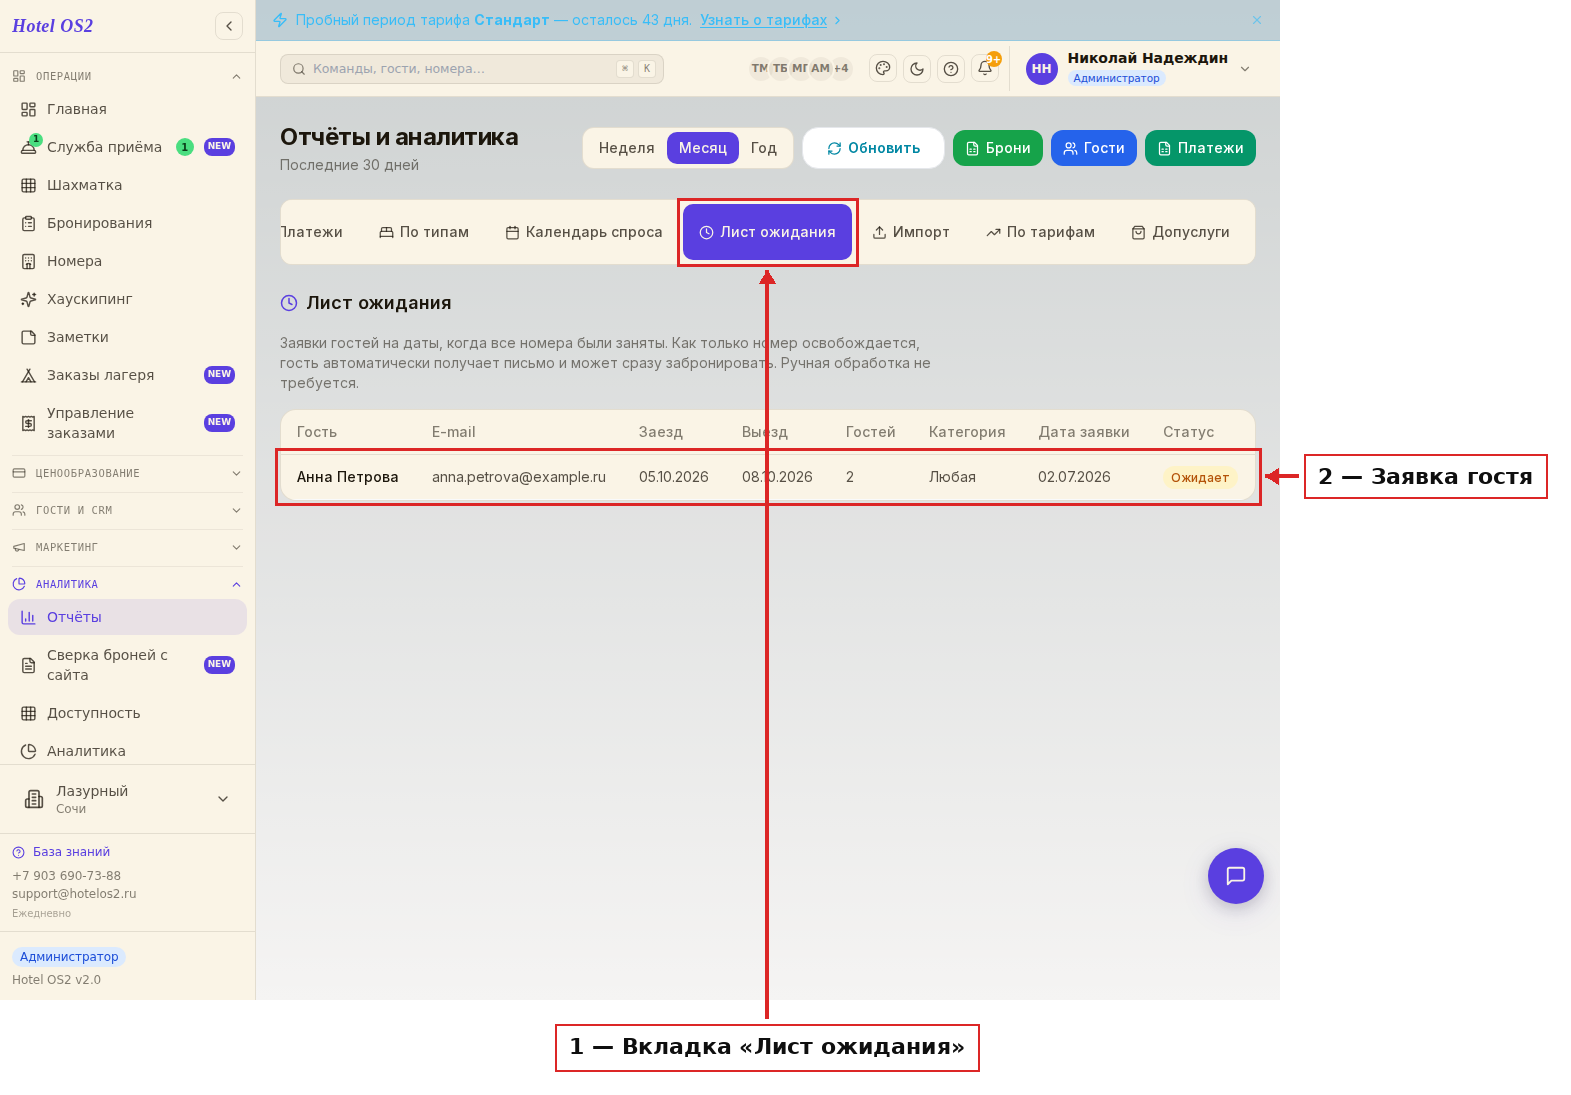Open the Лазурный property selector
Image resolution: width=1571 pixels, height=1095 pixels.
127,799
